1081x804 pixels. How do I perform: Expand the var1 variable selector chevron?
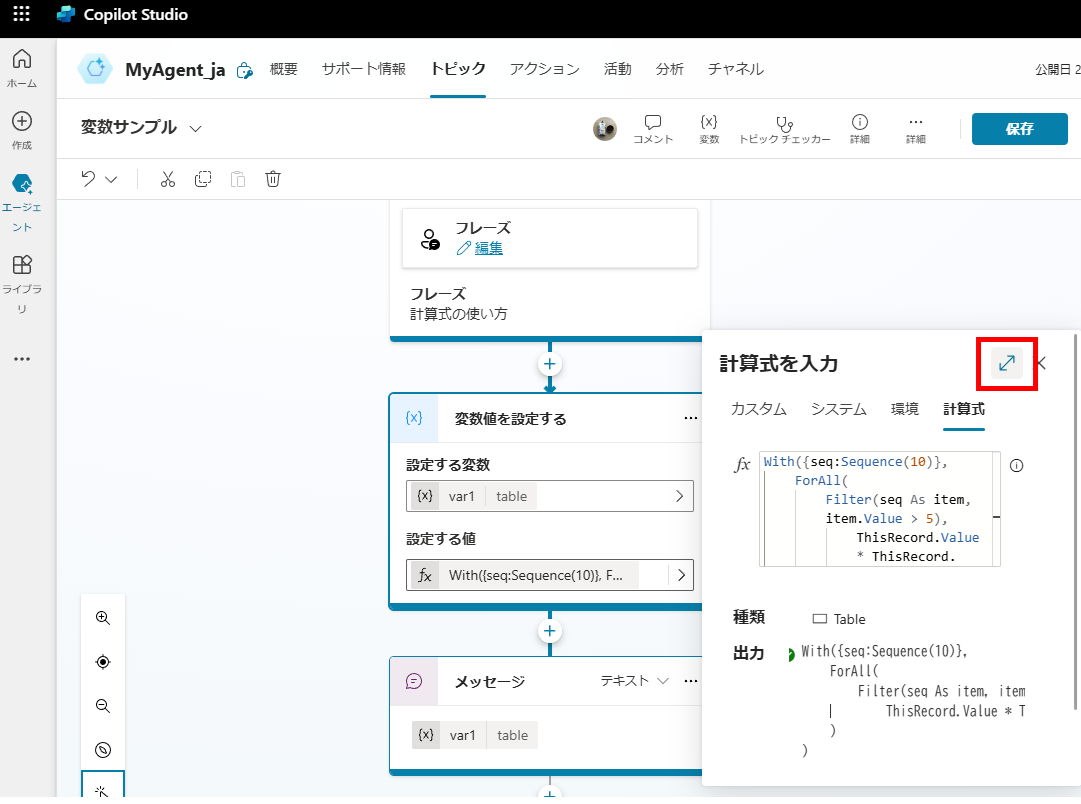tap(680, 495)
